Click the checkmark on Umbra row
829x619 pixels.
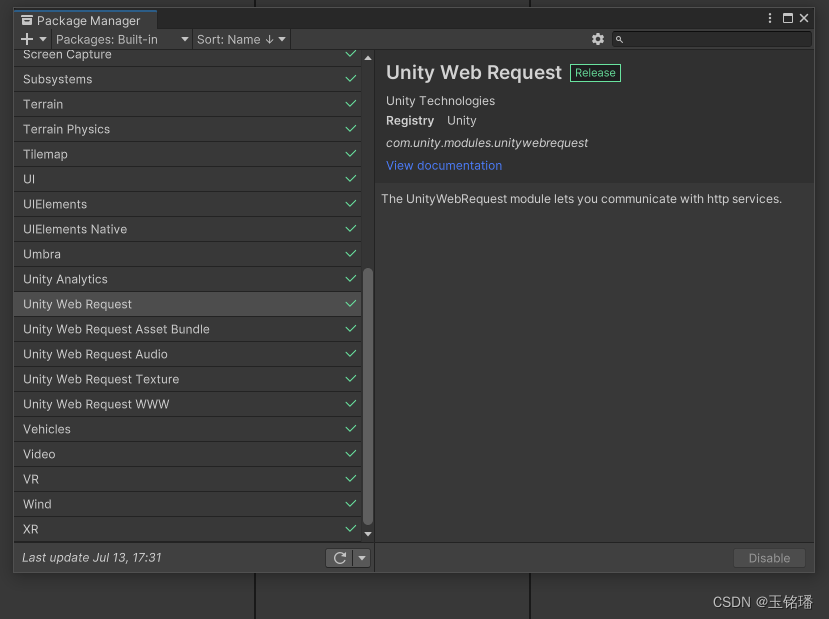tap(350, 254)
